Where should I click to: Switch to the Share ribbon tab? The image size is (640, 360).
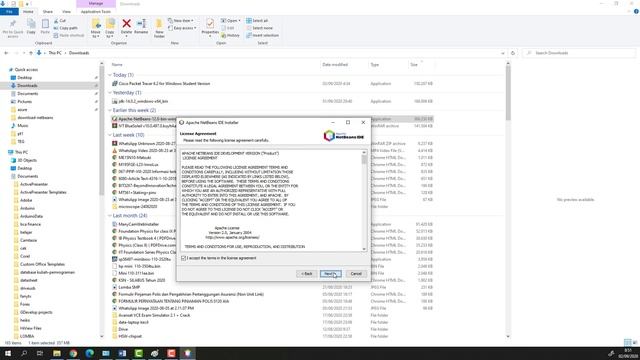(48, 12)
